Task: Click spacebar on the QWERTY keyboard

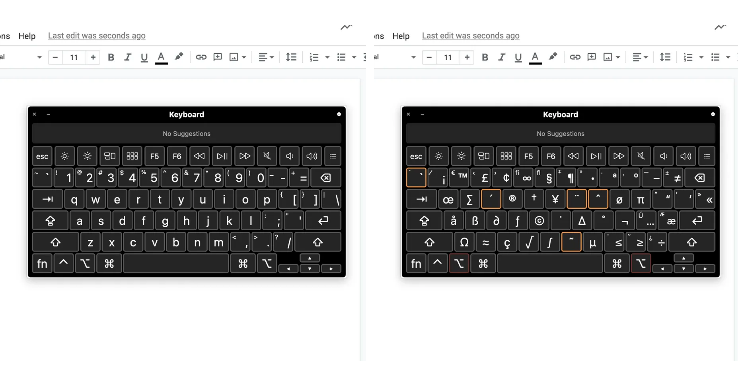Action: tap(176, 263)
